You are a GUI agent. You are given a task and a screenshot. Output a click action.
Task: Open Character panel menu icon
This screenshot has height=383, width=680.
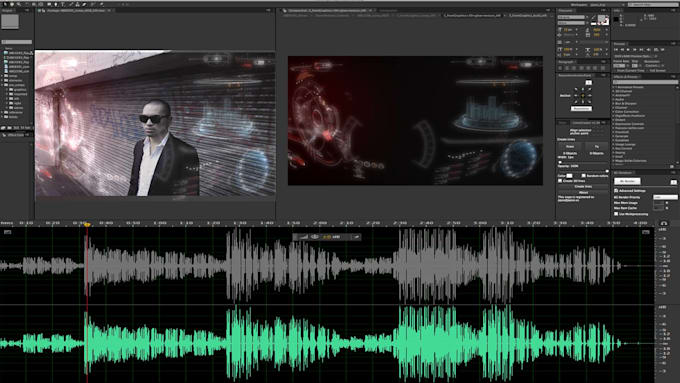[604, 10]
